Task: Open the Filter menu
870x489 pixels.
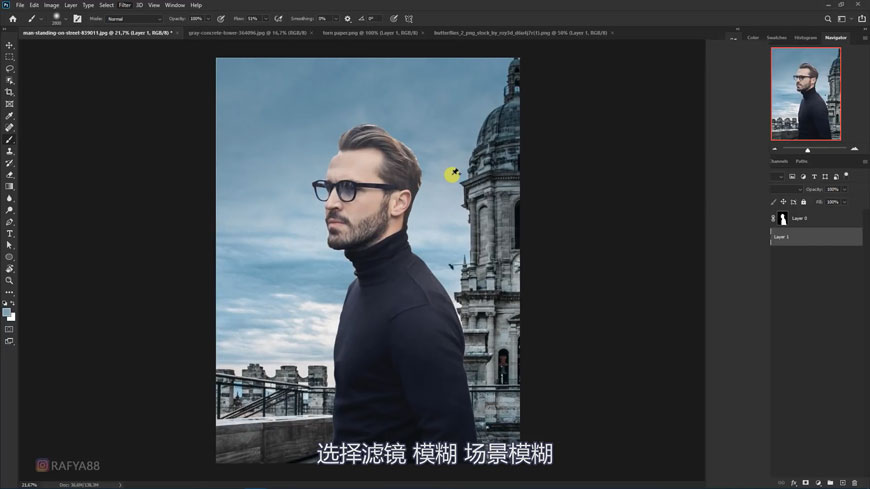Action: tap(124, 5)
